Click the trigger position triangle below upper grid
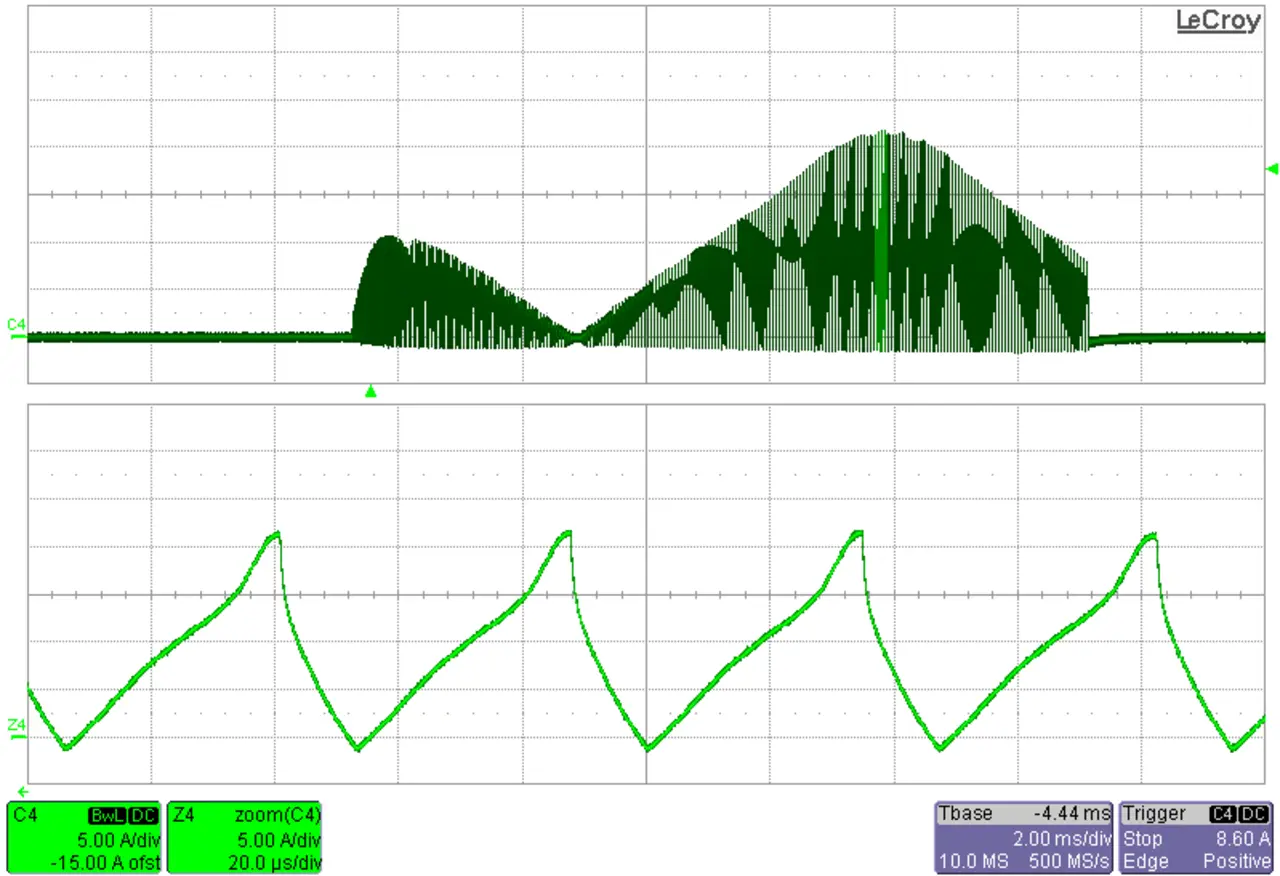Viewport: 1280px width, 876px height. [371, 392]
